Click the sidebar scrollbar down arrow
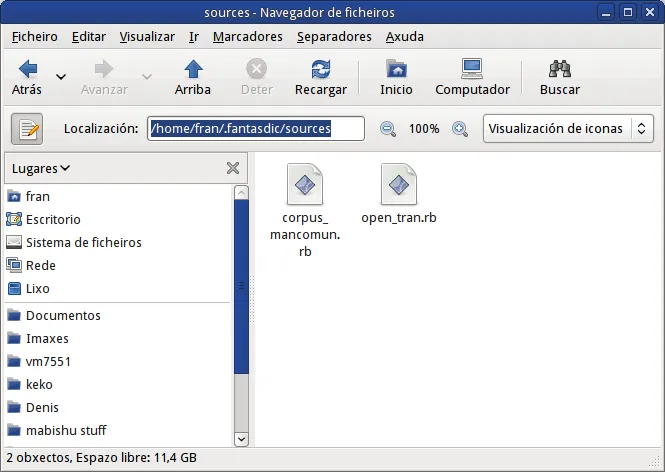The image size is (665, 472). 241,438
